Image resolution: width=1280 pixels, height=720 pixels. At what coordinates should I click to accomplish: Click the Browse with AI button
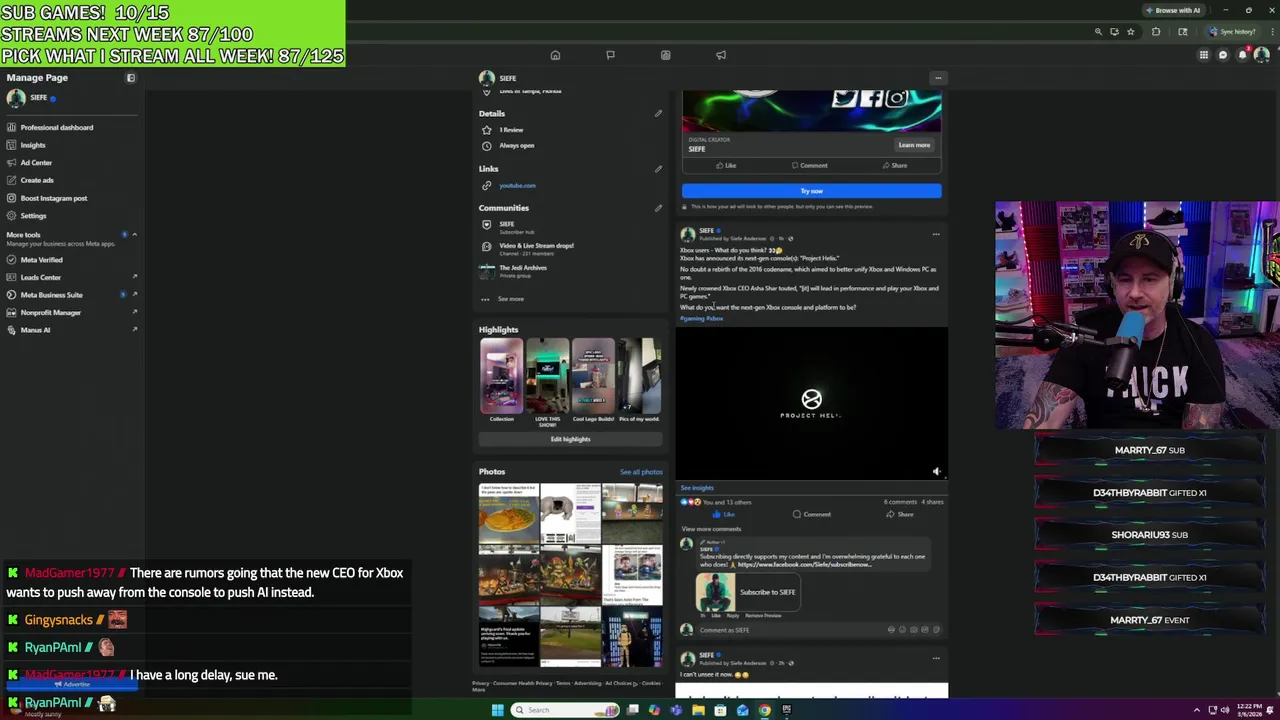click(x=1173, y=11)
